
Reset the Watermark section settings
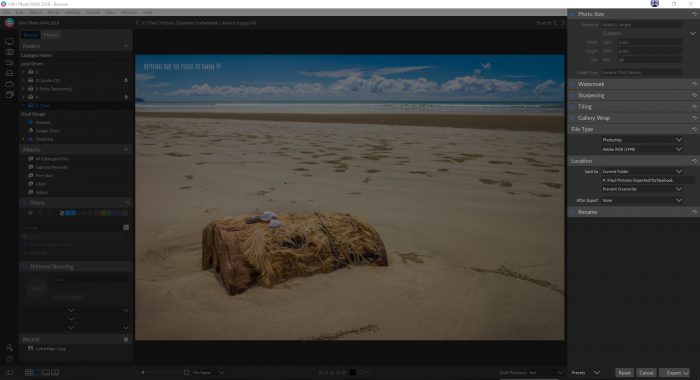(694, 84)
